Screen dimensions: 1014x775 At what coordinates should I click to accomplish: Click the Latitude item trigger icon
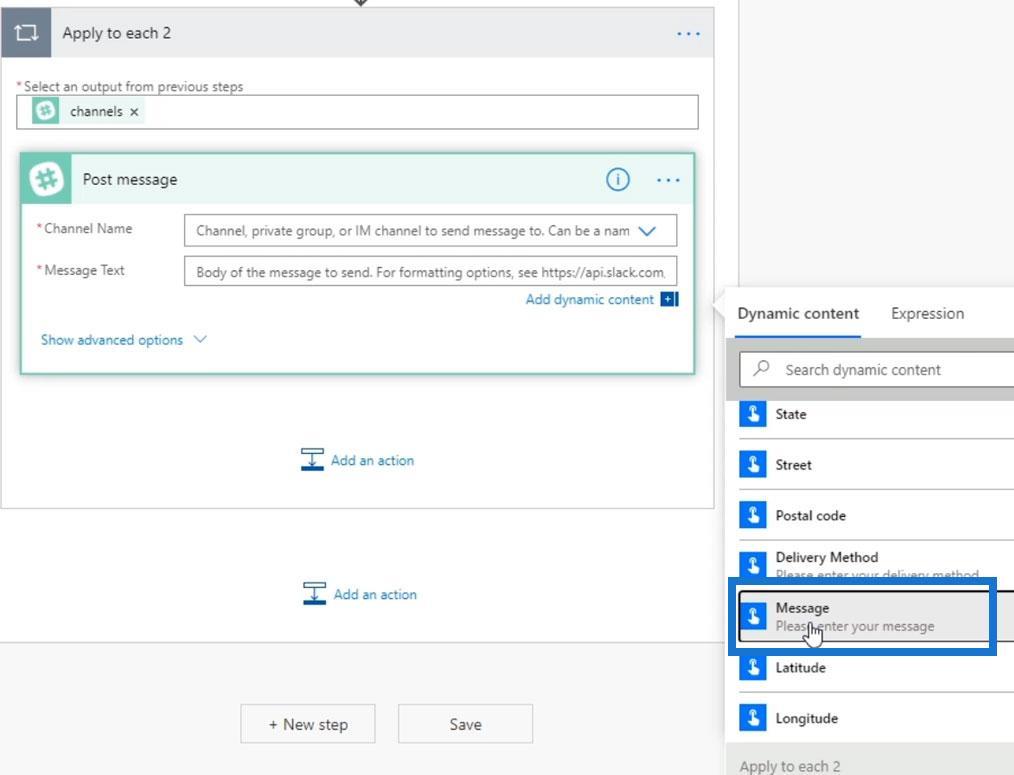pos(753,667)
